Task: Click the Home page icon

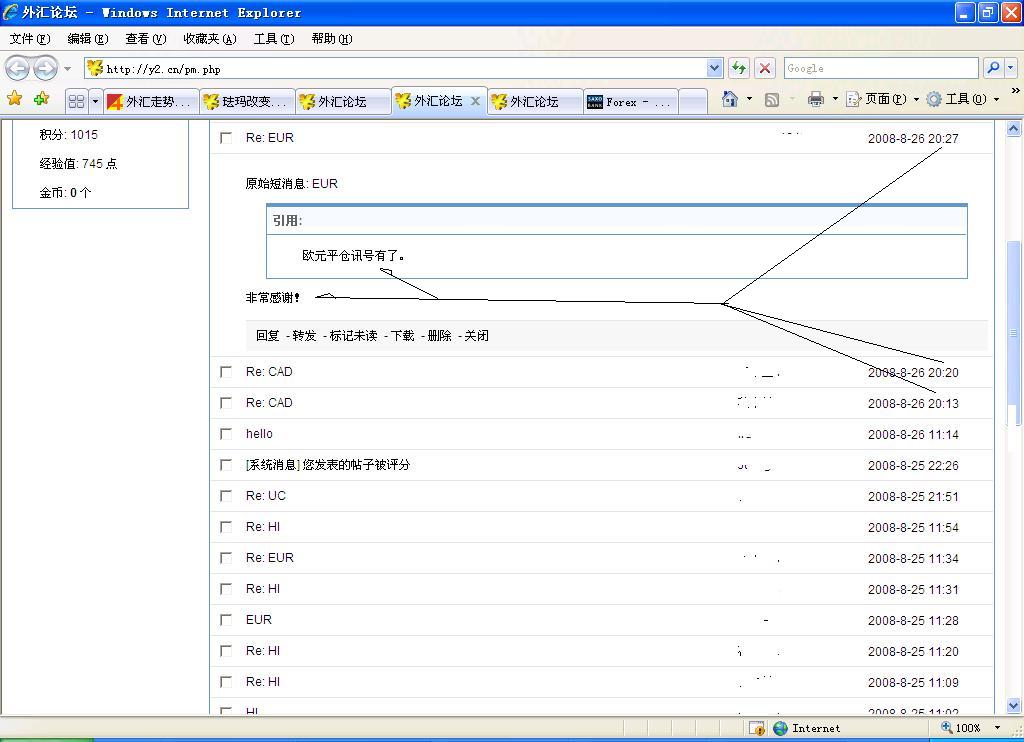Action: click(x=729, y=99)
